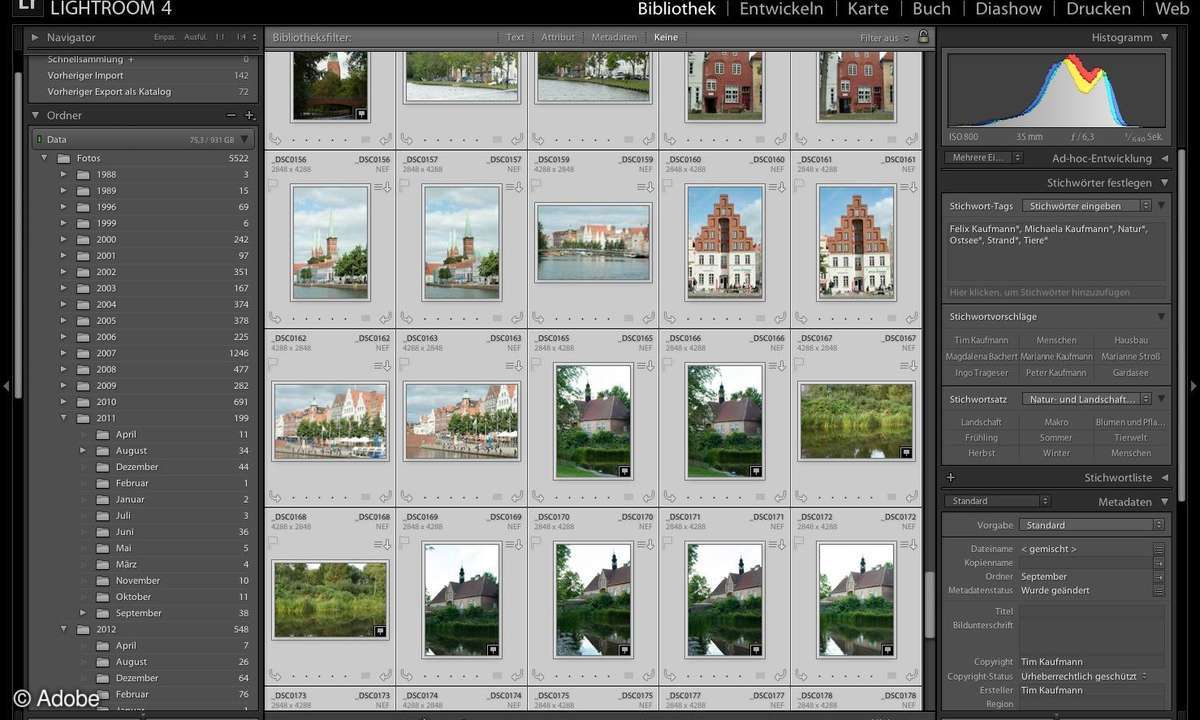Expand the Ad-hoc-Entwicklung panel
The image size is (1200, 720).
(1164, 158)
